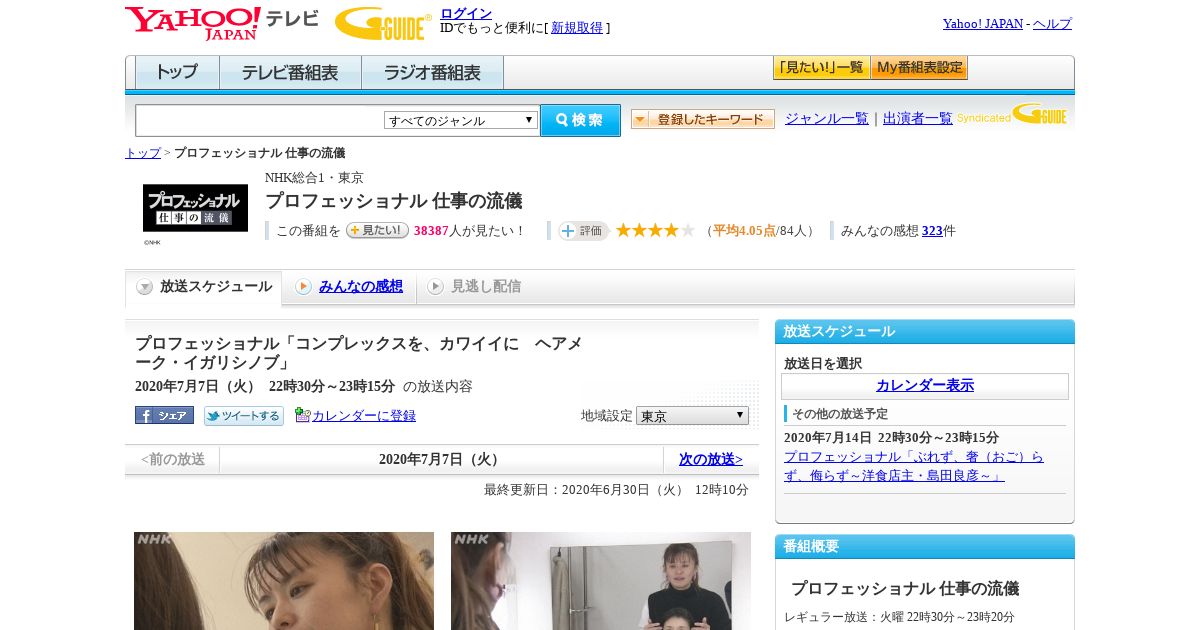Click the 評価 plus button
Image resolution: width=1200 pixels, height=630 pixels.
(583, 231)
